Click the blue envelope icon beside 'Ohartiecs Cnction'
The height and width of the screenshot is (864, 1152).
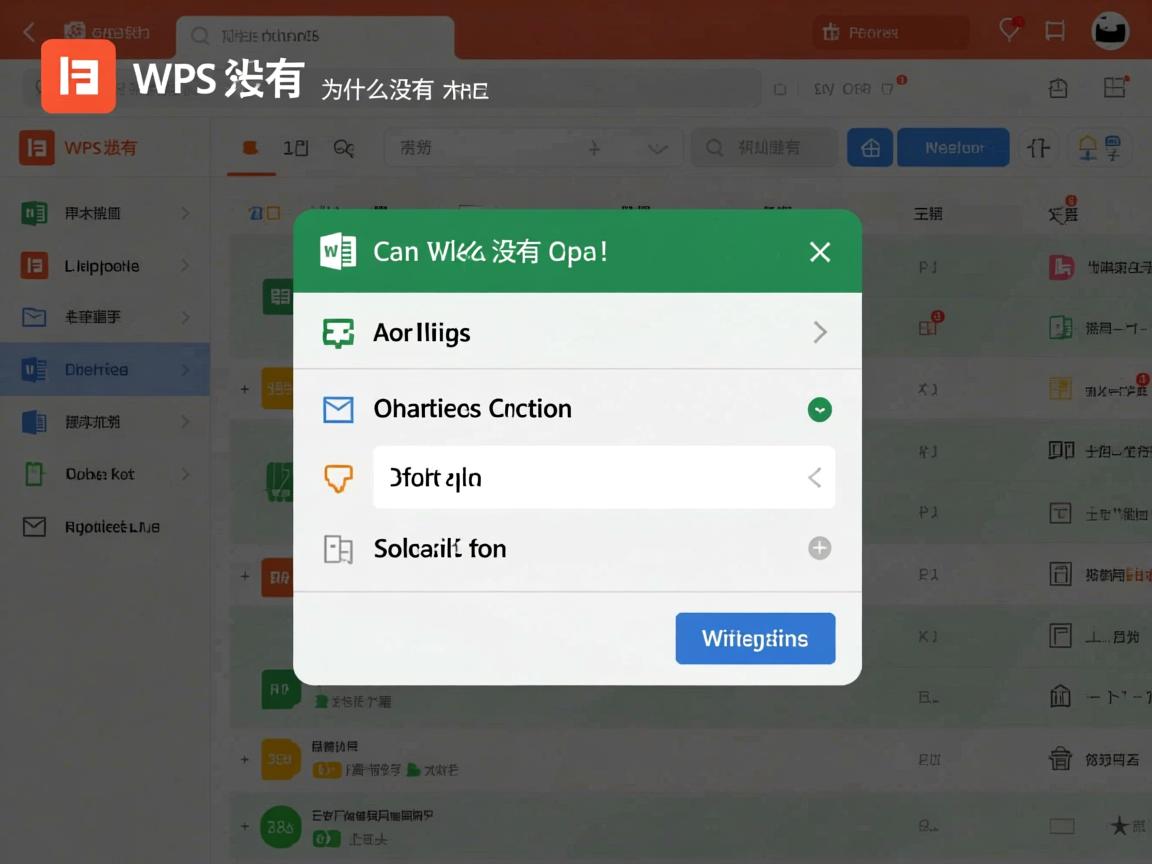click(338, 408)
